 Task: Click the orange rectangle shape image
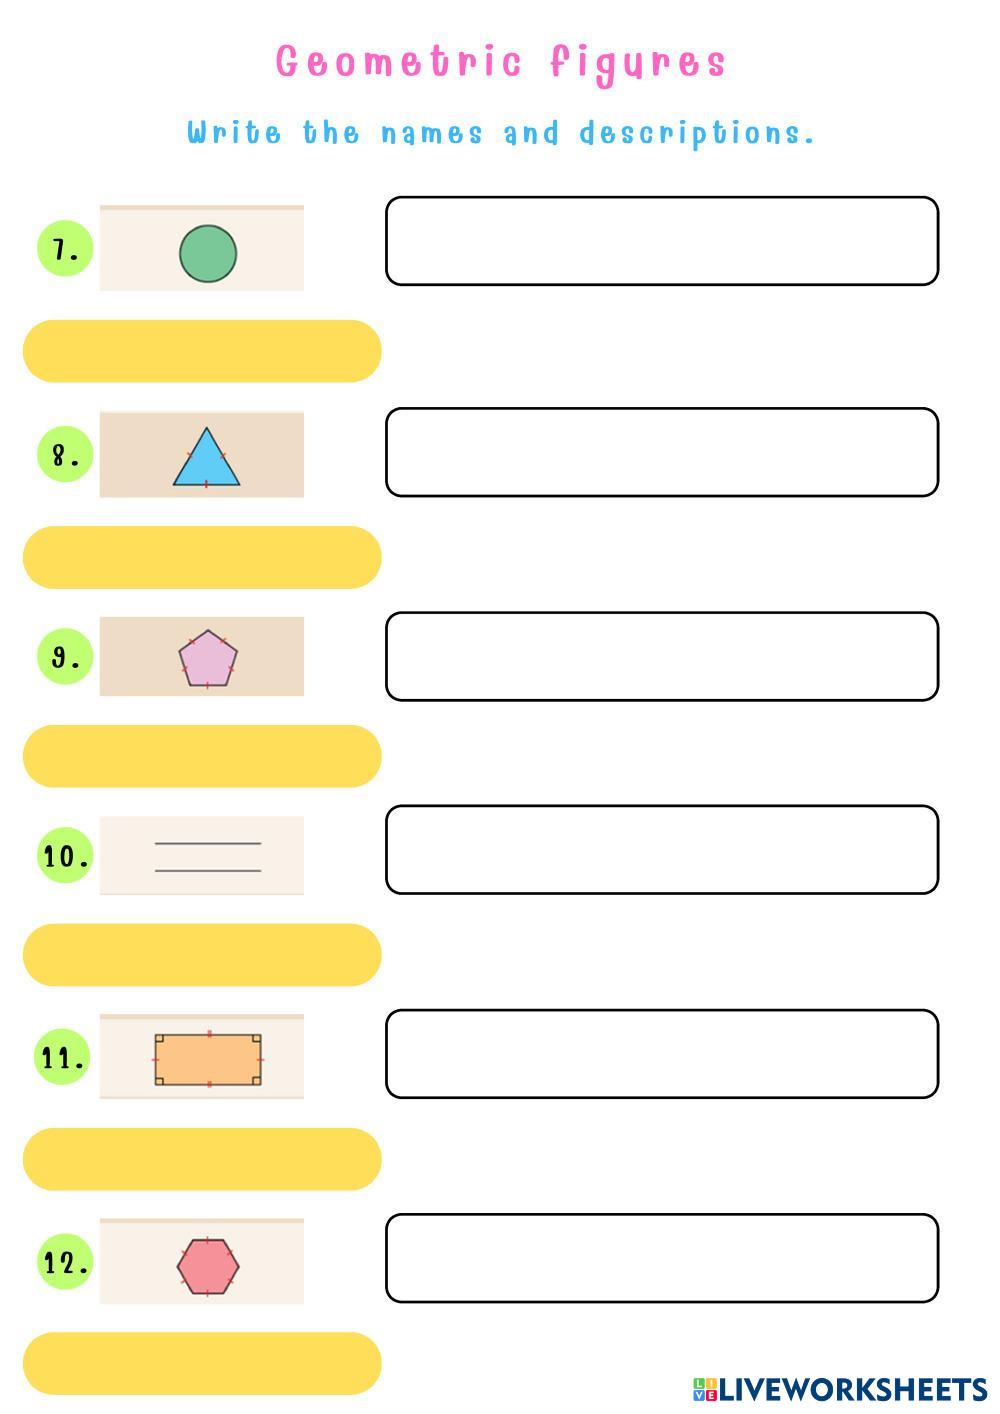(x=208, y=1059)
